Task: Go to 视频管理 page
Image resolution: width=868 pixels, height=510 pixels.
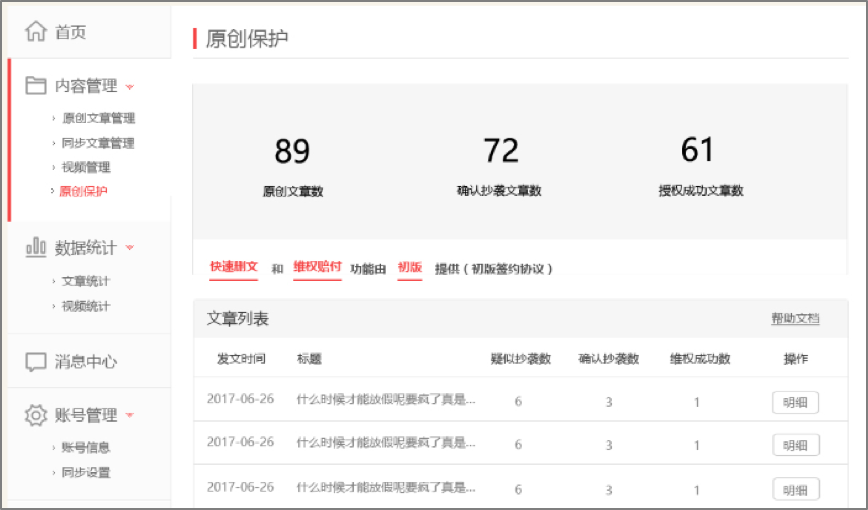Action: point(86,167)
